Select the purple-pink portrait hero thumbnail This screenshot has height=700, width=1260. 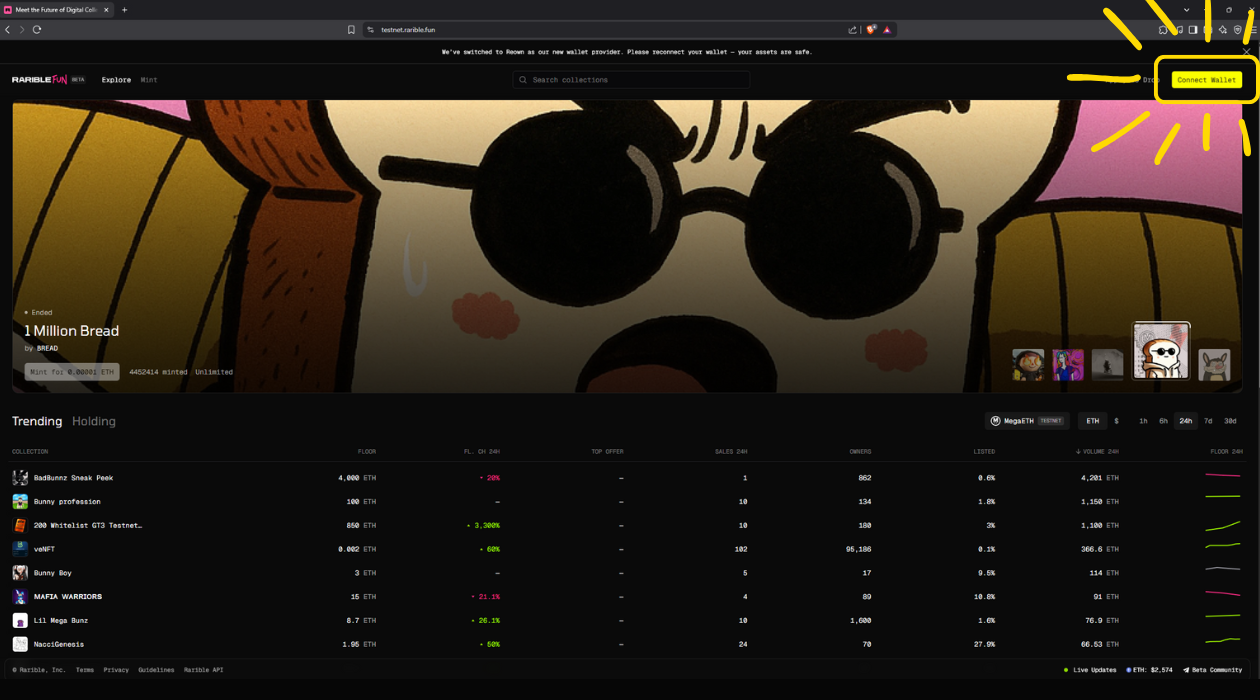point(1068,365)
